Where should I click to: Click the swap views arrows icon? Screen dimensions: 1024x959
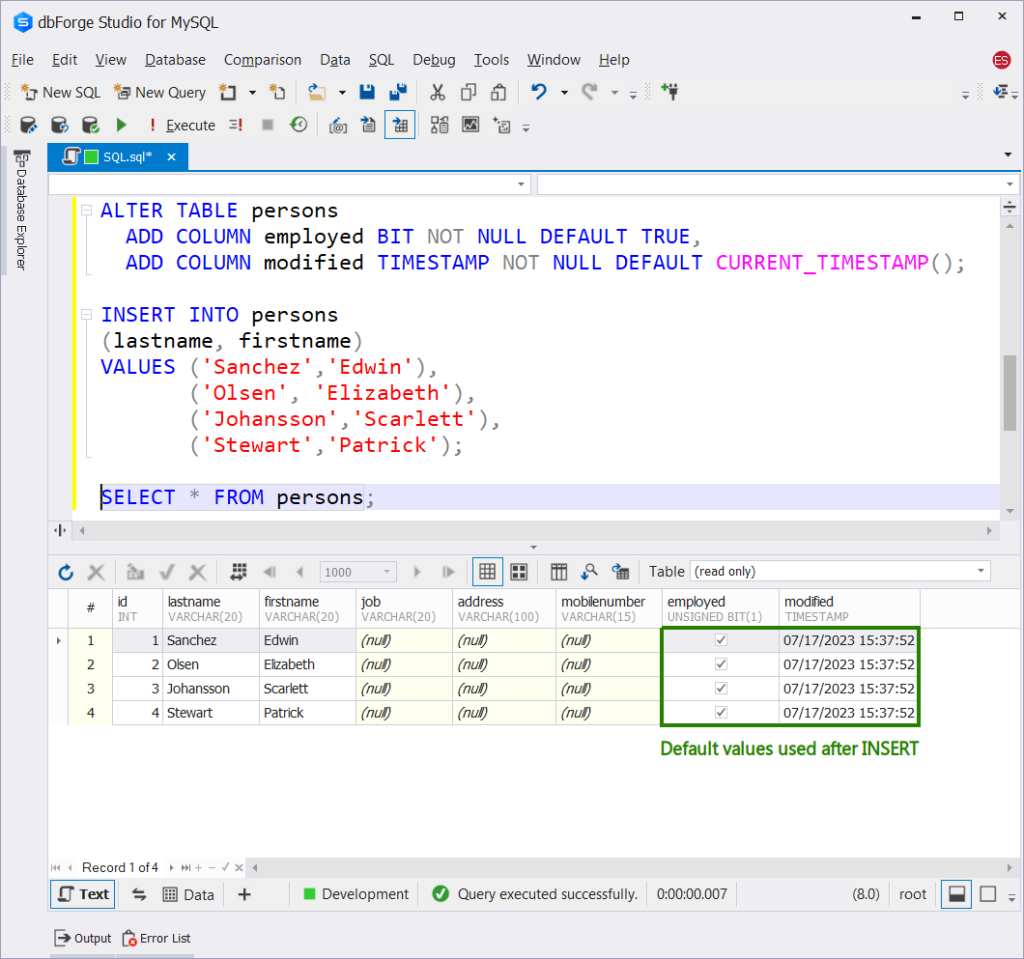point(139,894)
